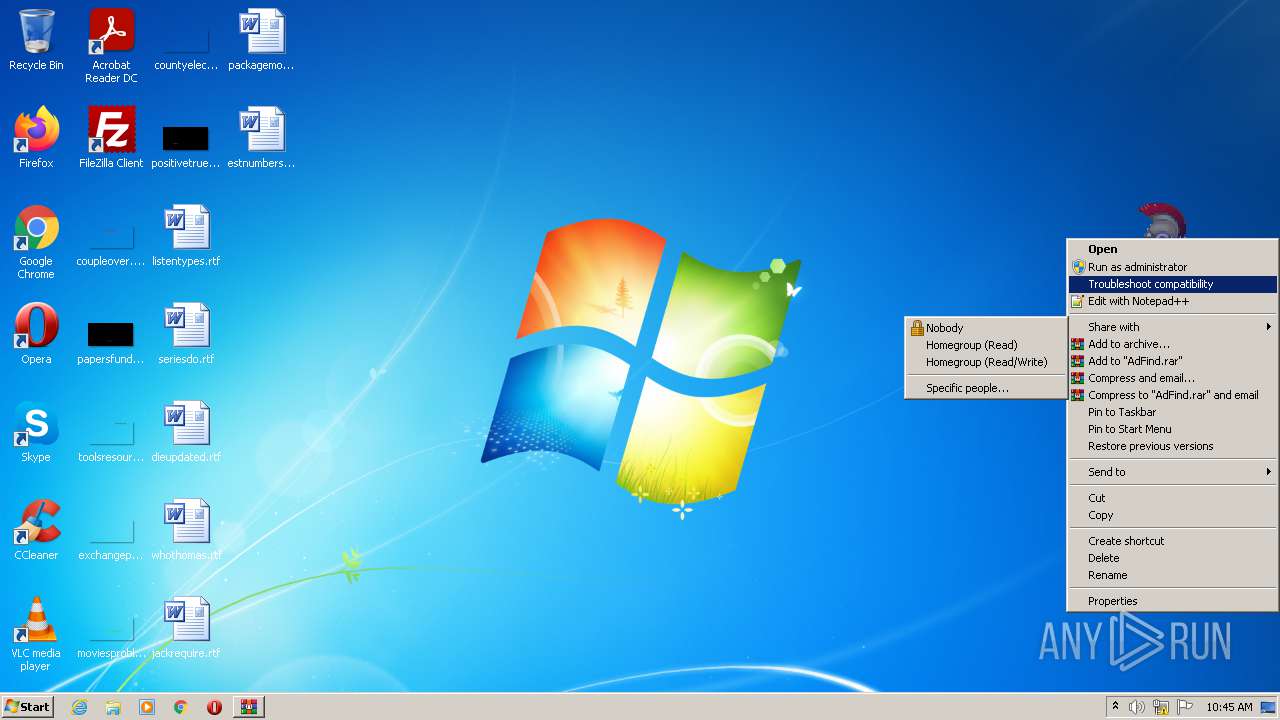This screenshot has height=720, width=1280.
Task: Open the Recycle Bin desktop icon
Action: (36, 40)
